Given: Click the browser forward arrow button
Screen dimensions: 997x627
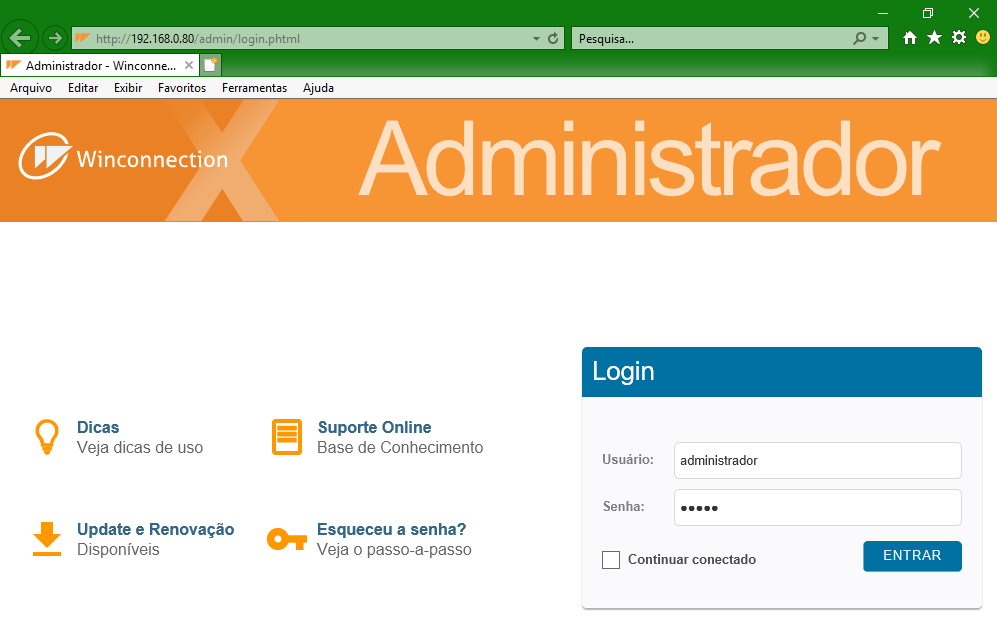Looking at the screenshot, I should [x=55, y=38].
